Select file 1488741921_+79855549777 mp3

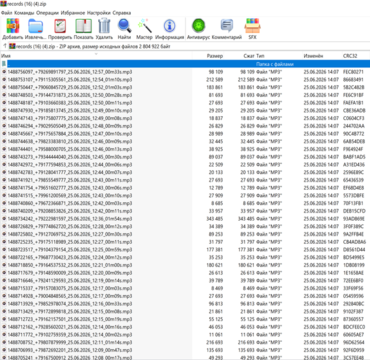pos(70,180)
